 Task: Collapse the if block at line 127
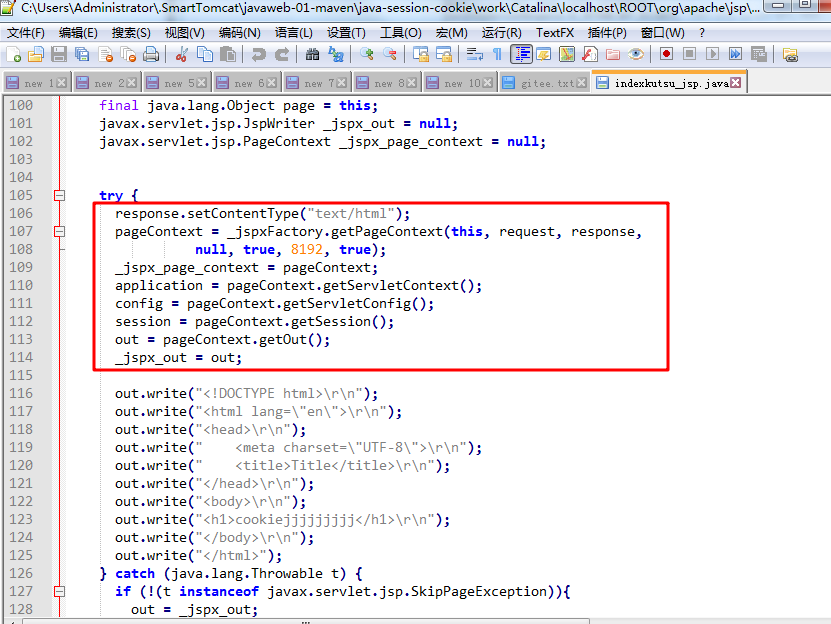60,592
